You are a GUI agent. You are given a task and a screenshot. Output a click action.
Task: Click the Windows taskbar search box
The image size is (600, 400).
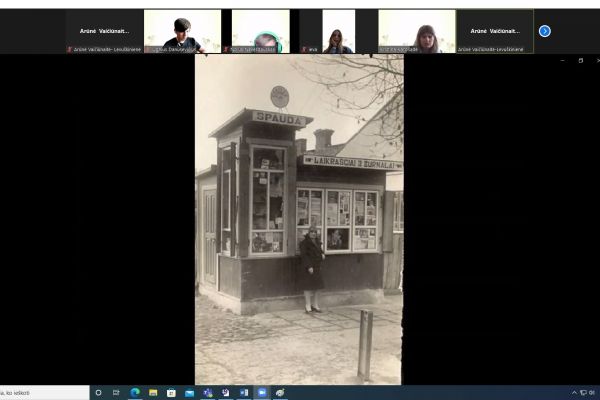44,393
